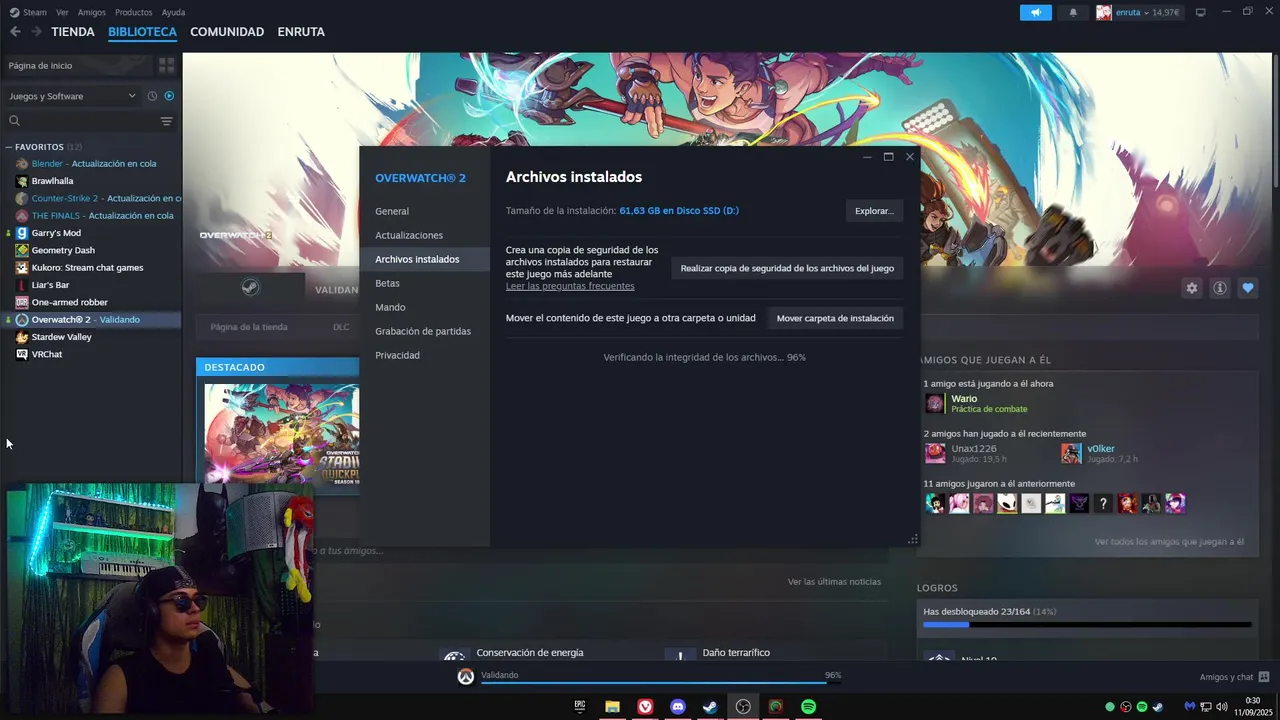Collapse the FAVORITOS category
Screen dimensions: 1280x720
(x=39, y=147)
